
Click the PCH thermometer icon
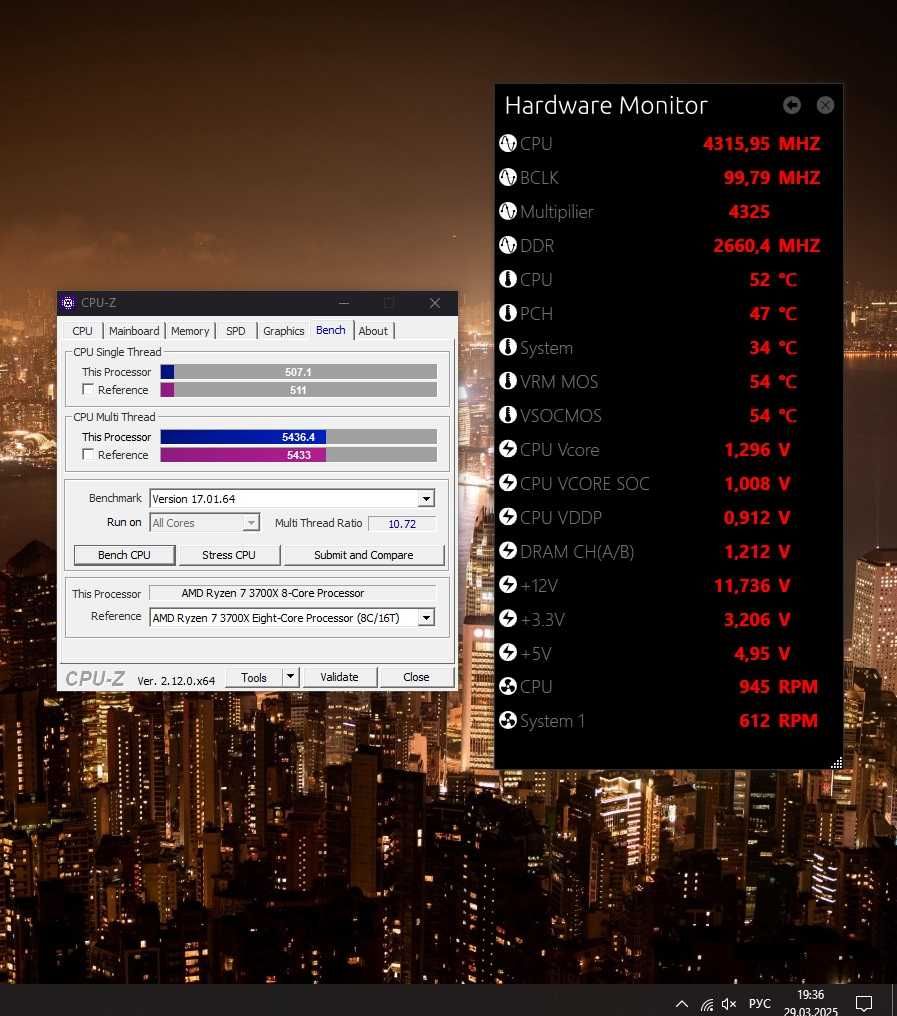pos(508,313)
